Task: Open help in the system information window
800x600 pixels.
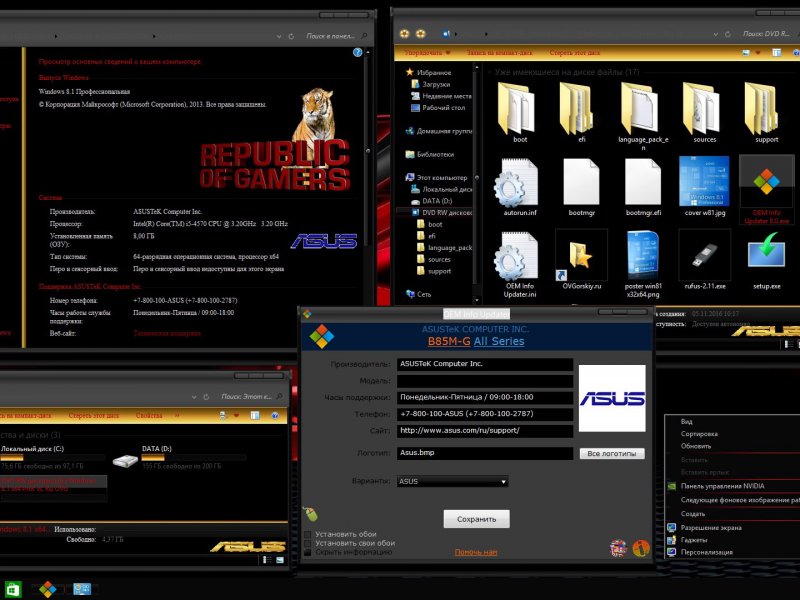Action: (x=358, y=52)
